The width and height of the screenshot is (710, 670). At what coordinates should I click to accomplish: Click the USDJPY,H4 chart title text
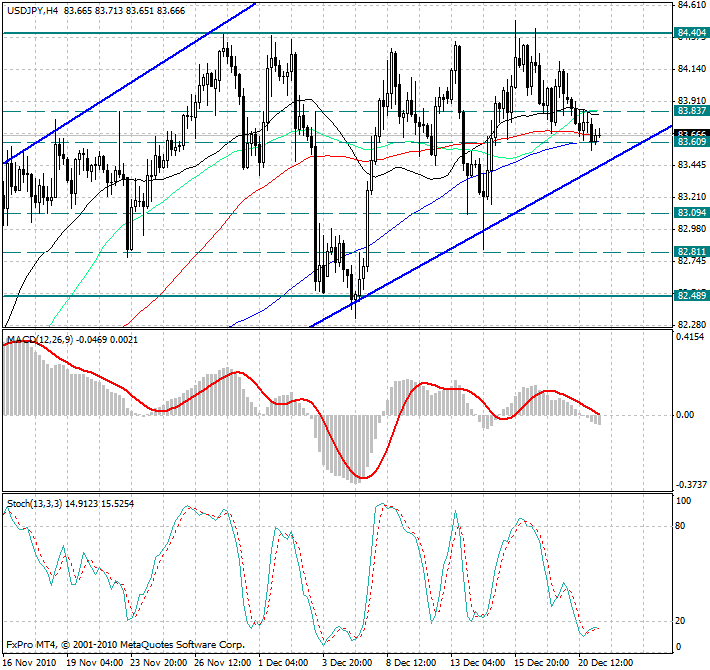(x=33, y=10)
